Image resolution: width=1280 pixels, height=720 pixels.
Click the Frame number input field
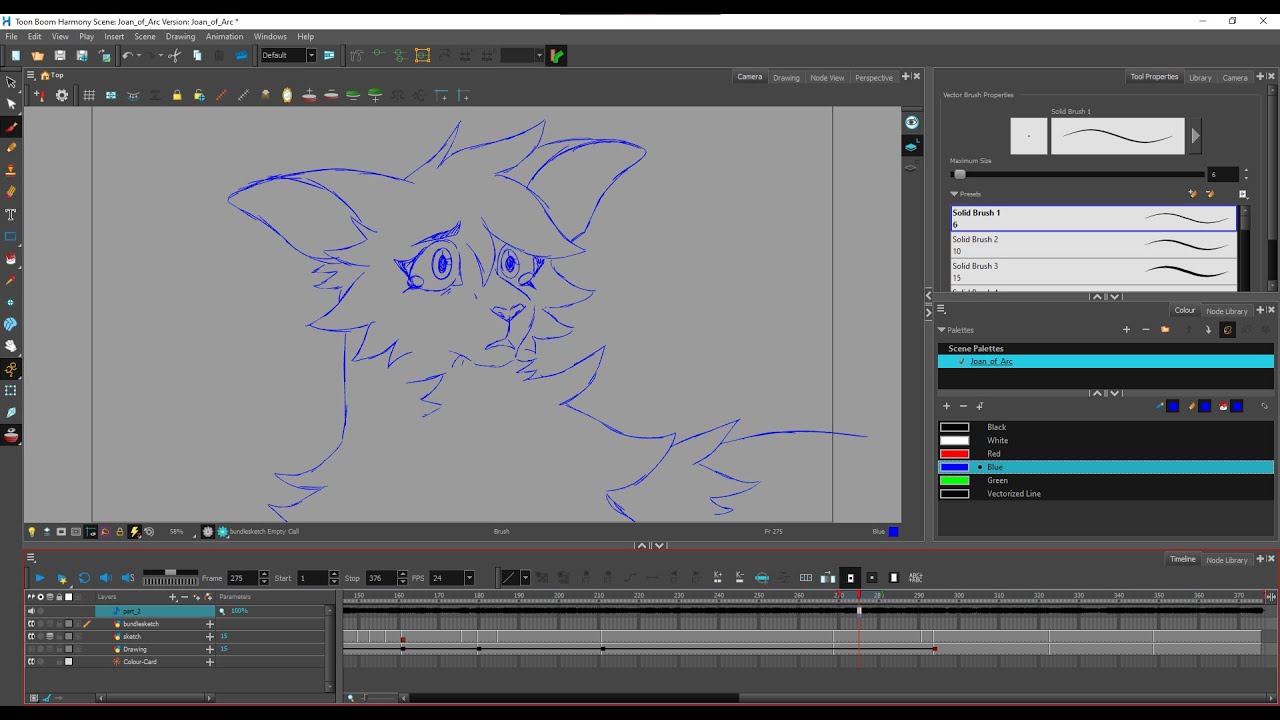tap(241, 578)
